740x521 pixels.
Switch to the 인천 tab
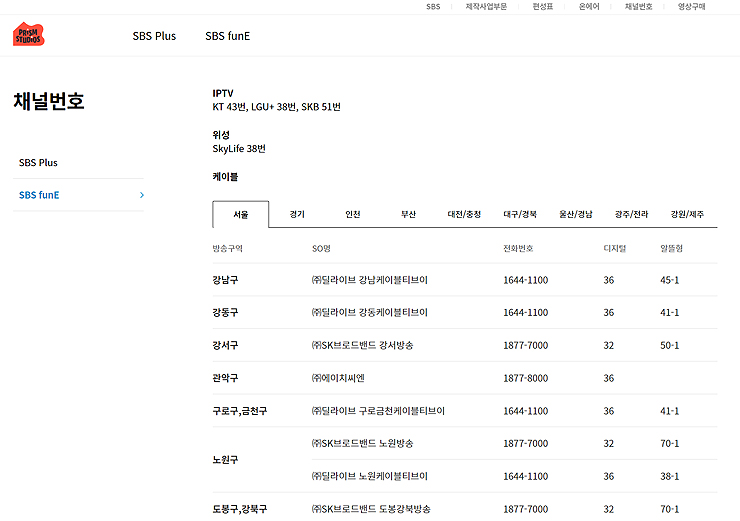(353, 214)
